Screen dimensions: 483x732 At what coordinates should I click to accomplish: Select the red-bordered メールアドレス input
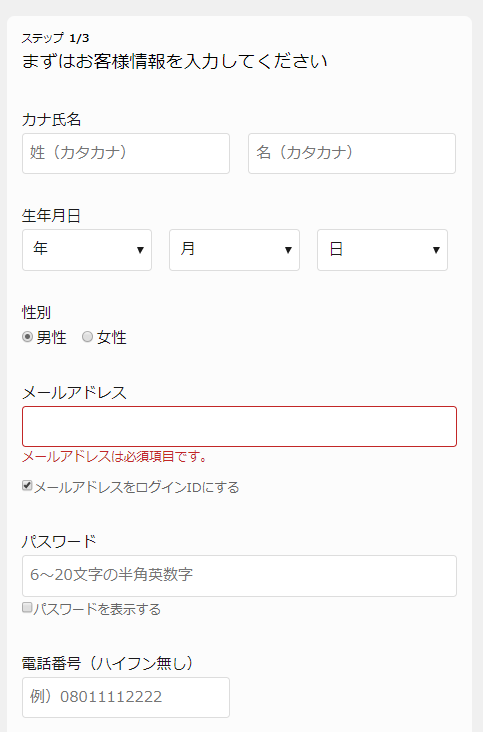(x=239, y=426)
